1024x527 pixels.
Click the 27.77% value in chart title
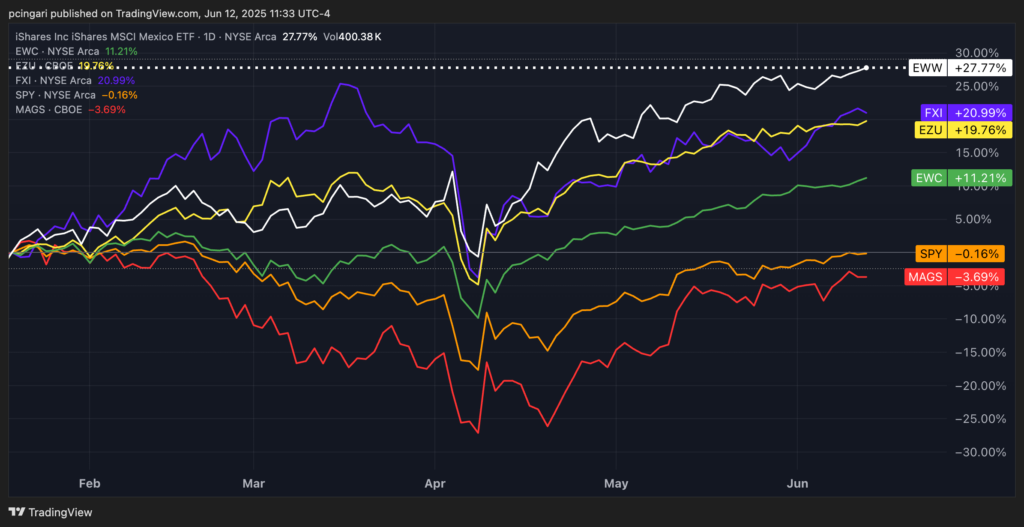300,37
